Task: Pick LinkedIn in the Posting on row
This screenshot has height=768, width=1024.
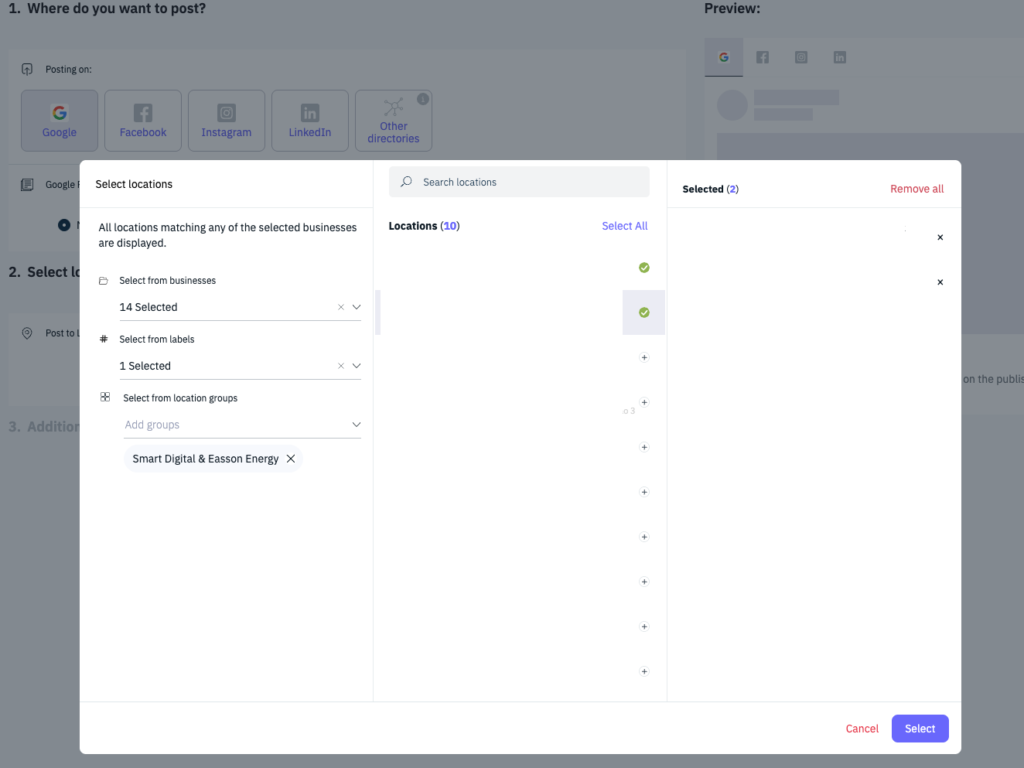Action: (310, 120)
